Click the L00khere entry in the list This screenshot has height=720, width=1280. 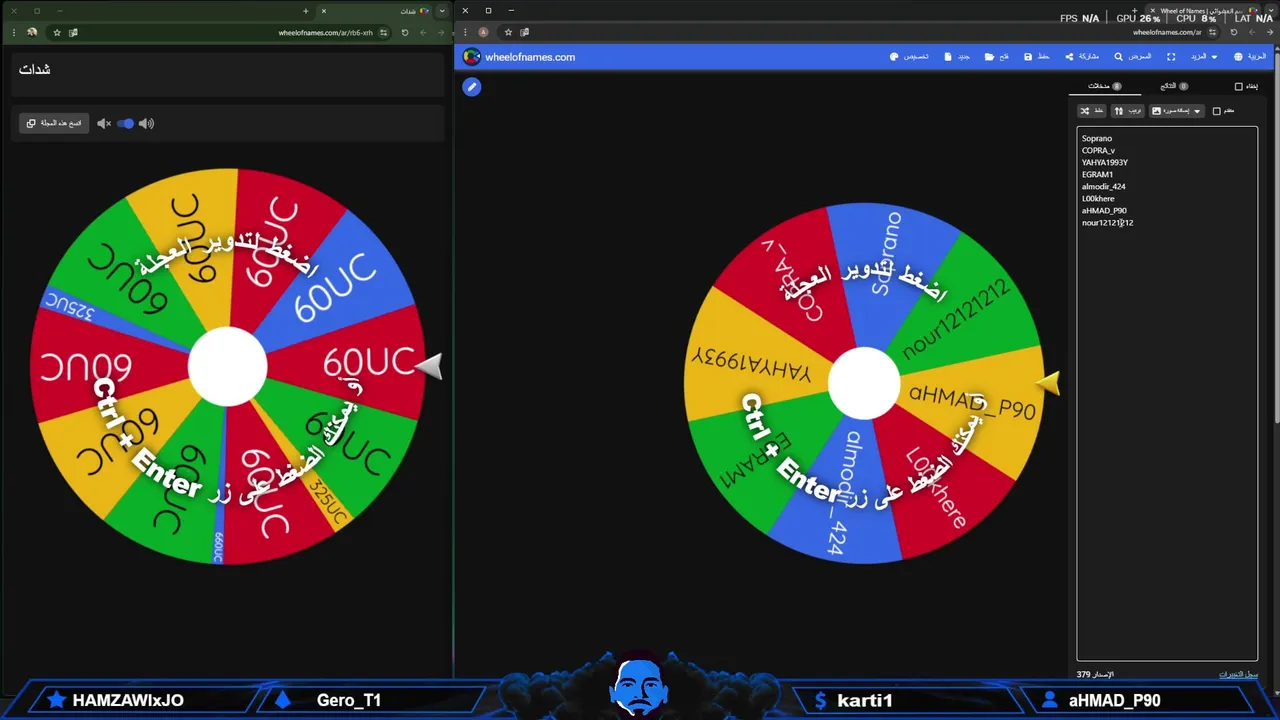(x=1098, y=199)
